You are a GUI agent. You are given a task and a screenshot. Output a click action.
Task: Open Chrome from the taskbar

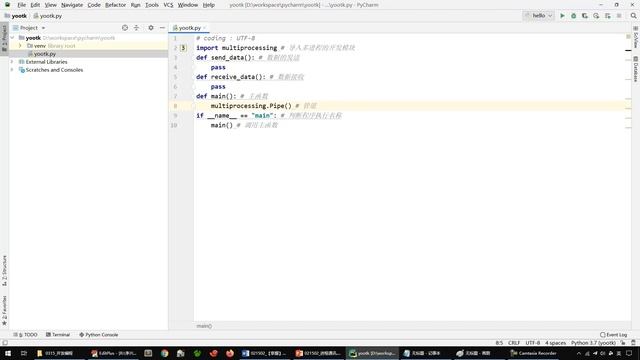164,353
